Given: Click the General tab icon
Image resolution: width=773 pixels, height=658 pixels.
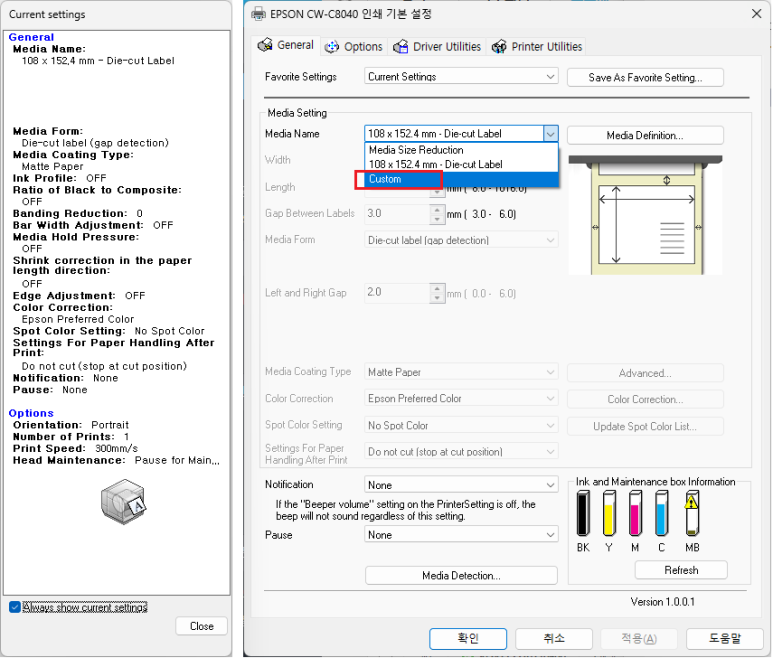Looking at the screenshot, I should 265,45.
